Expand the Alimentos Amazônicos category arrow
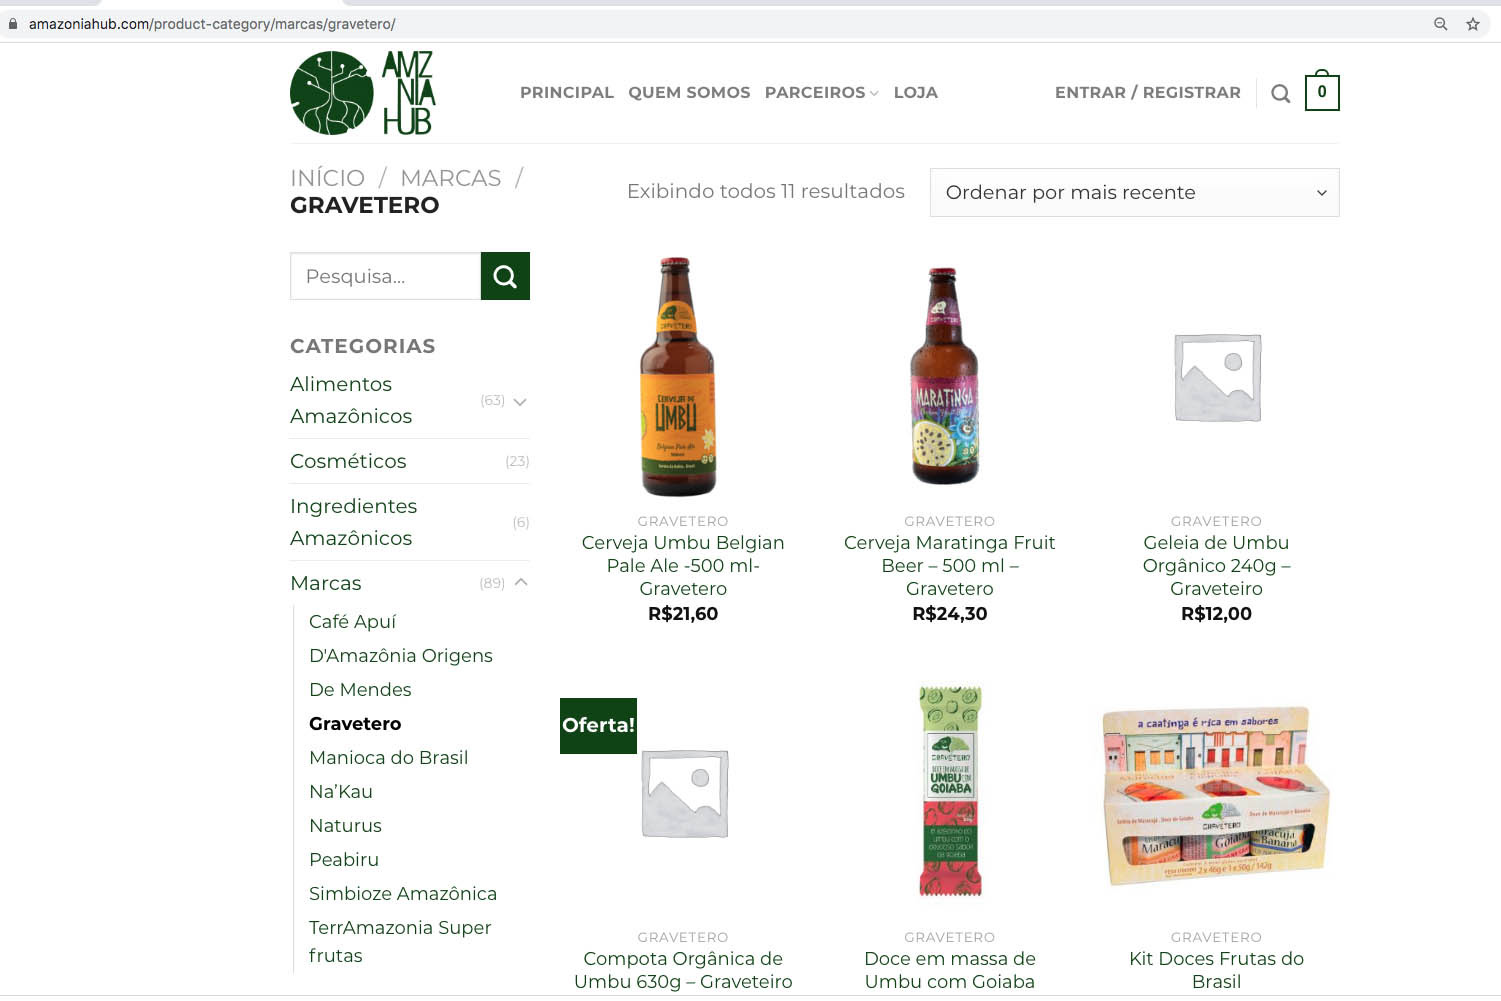The height and width of the screenshot is (1001, 1501). (520, 401)
